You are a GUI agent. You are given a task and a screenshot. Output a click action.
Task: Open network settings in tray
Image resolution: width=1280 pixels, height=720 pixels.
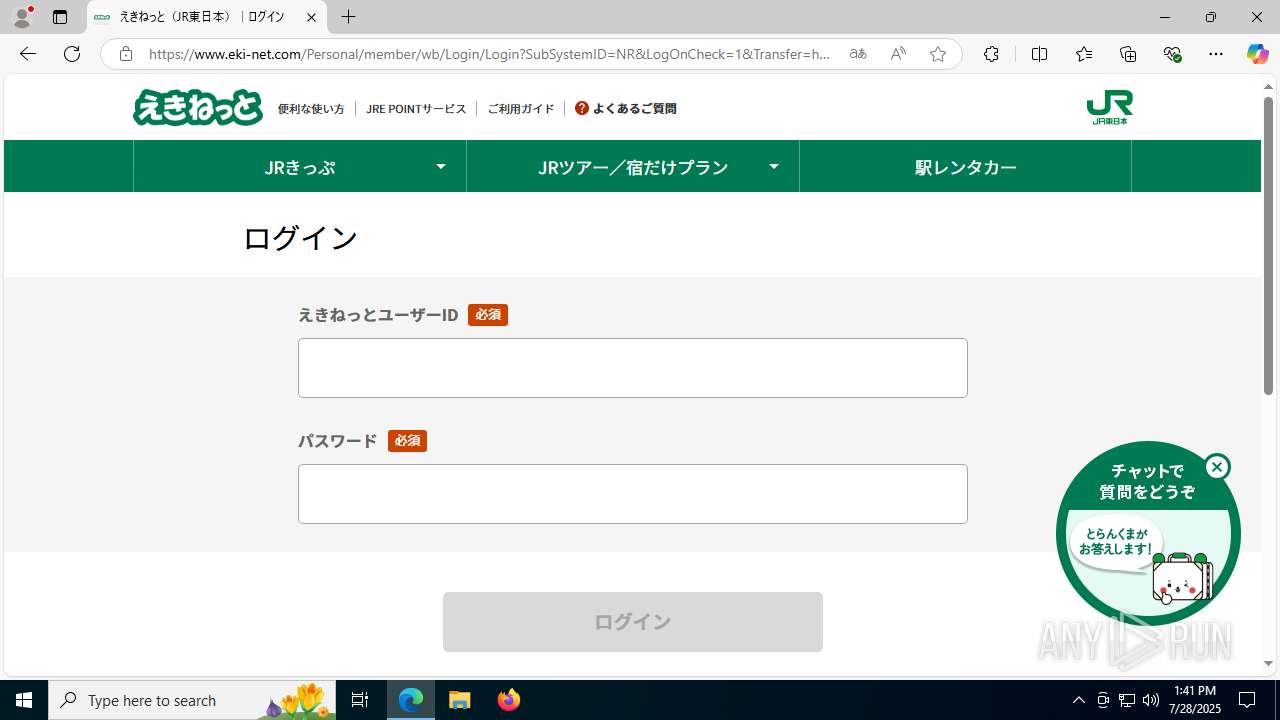(x=1127, y=700)
